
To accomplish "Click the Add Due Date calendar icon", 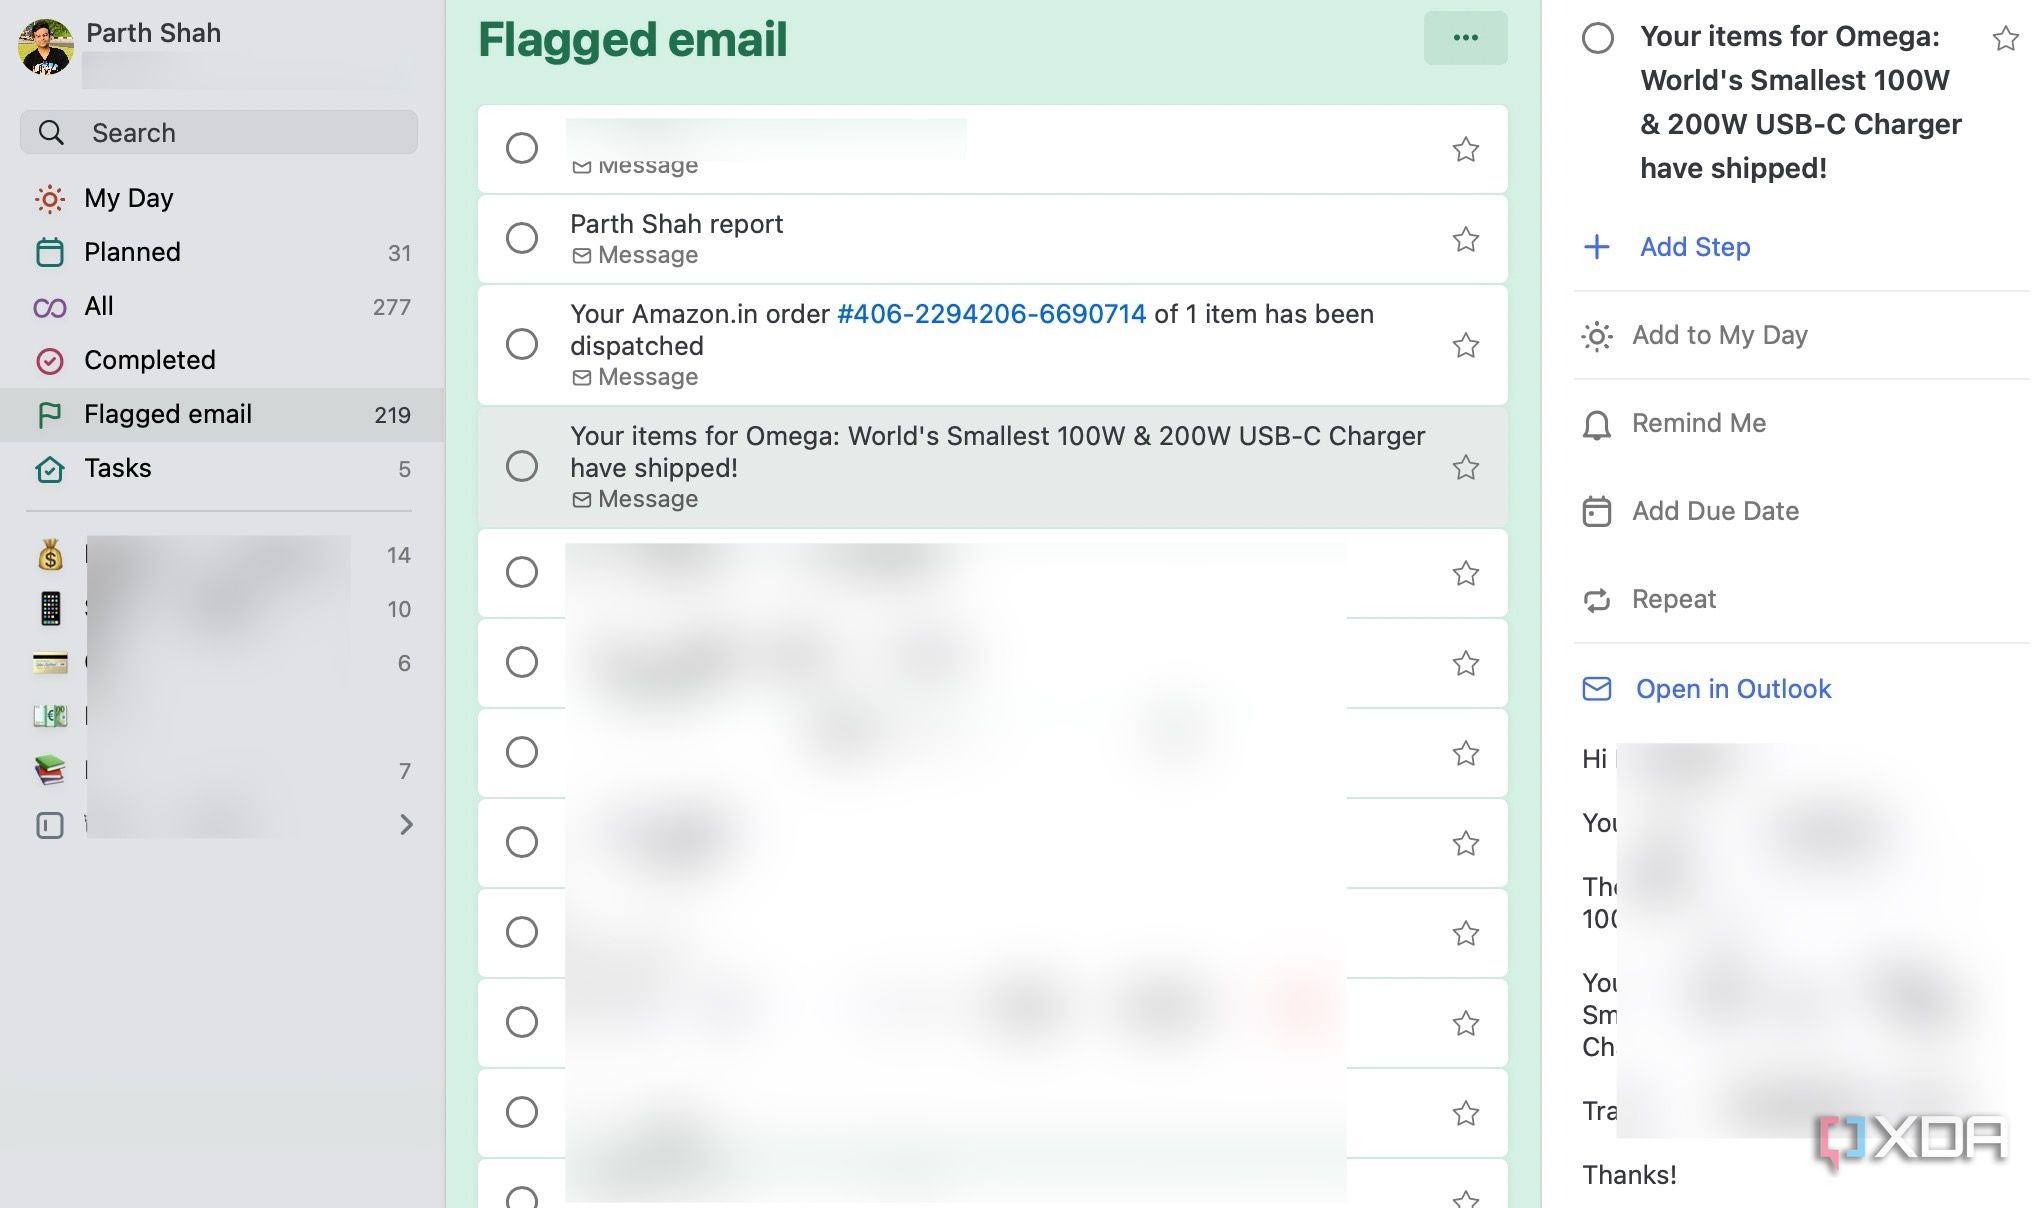I will (1597, 511).
